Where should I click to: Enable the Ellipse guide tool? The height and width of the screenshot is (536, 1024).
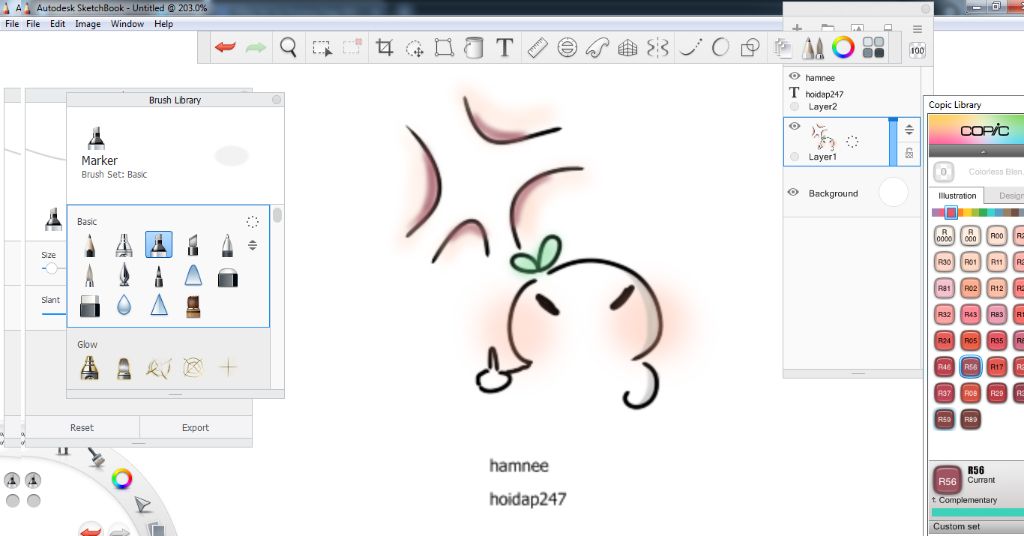click(x=567, y=48)
